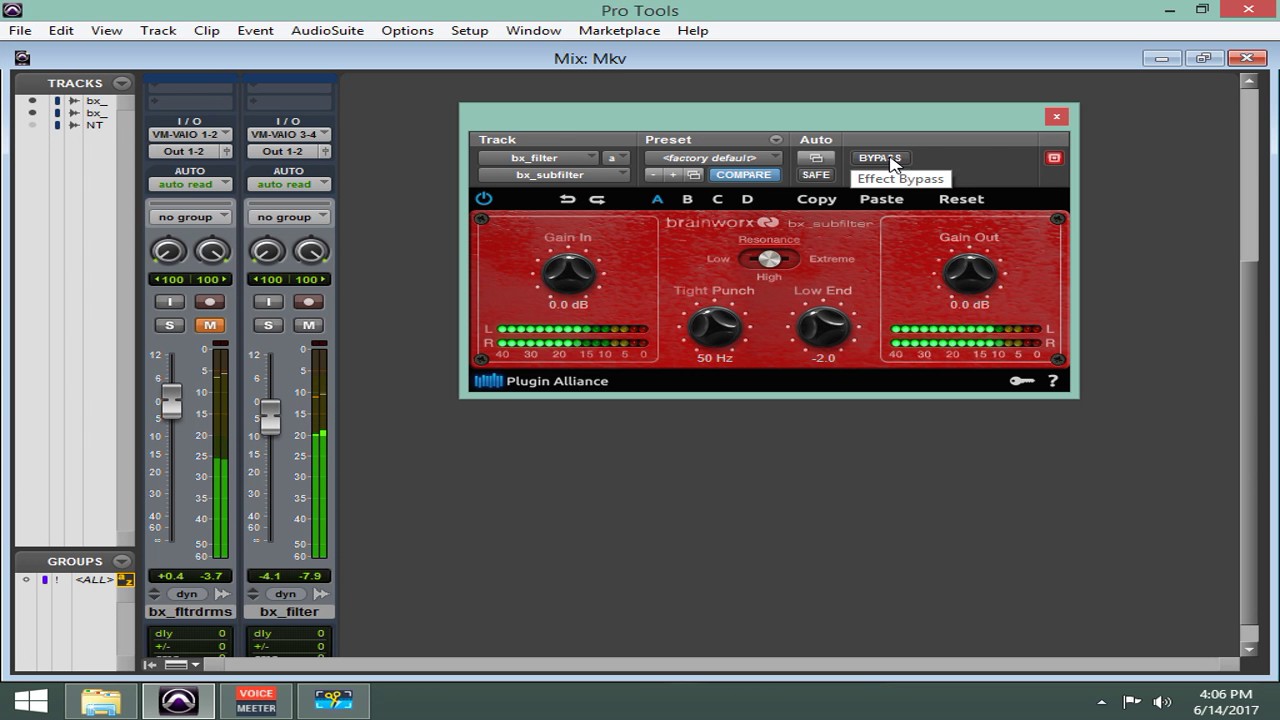Click the narrow mix view arrow icon
1280x720 pixels.
coord(150,665)
